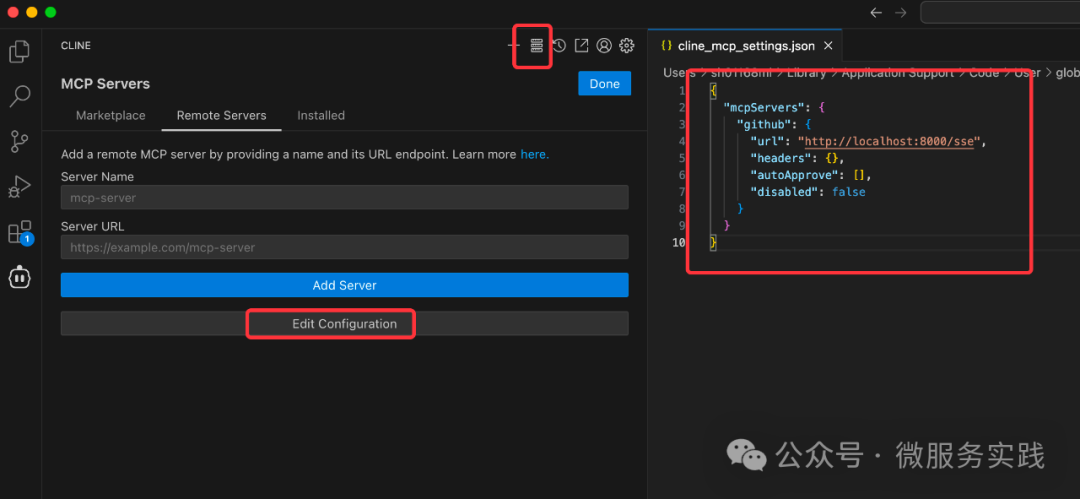
Task: Open the MCP Servers icon in Cline header
Action: click(537, 45)
